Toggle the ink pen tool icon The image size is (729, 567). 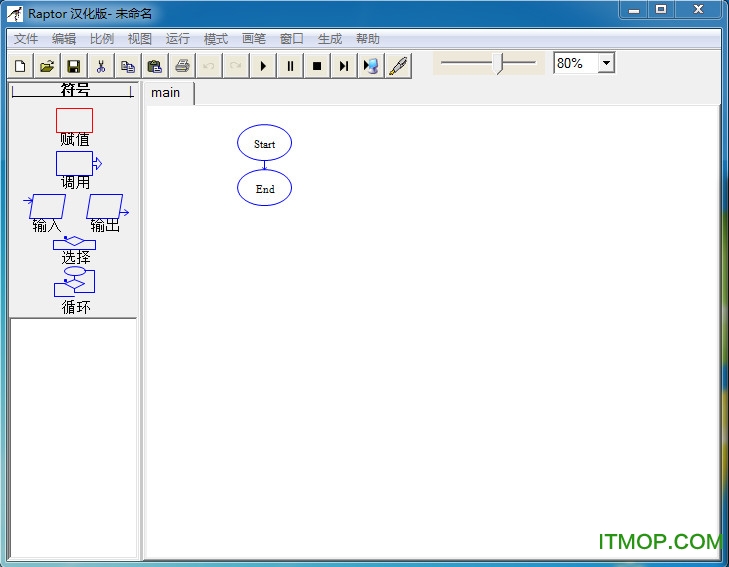tap(398, 66)
